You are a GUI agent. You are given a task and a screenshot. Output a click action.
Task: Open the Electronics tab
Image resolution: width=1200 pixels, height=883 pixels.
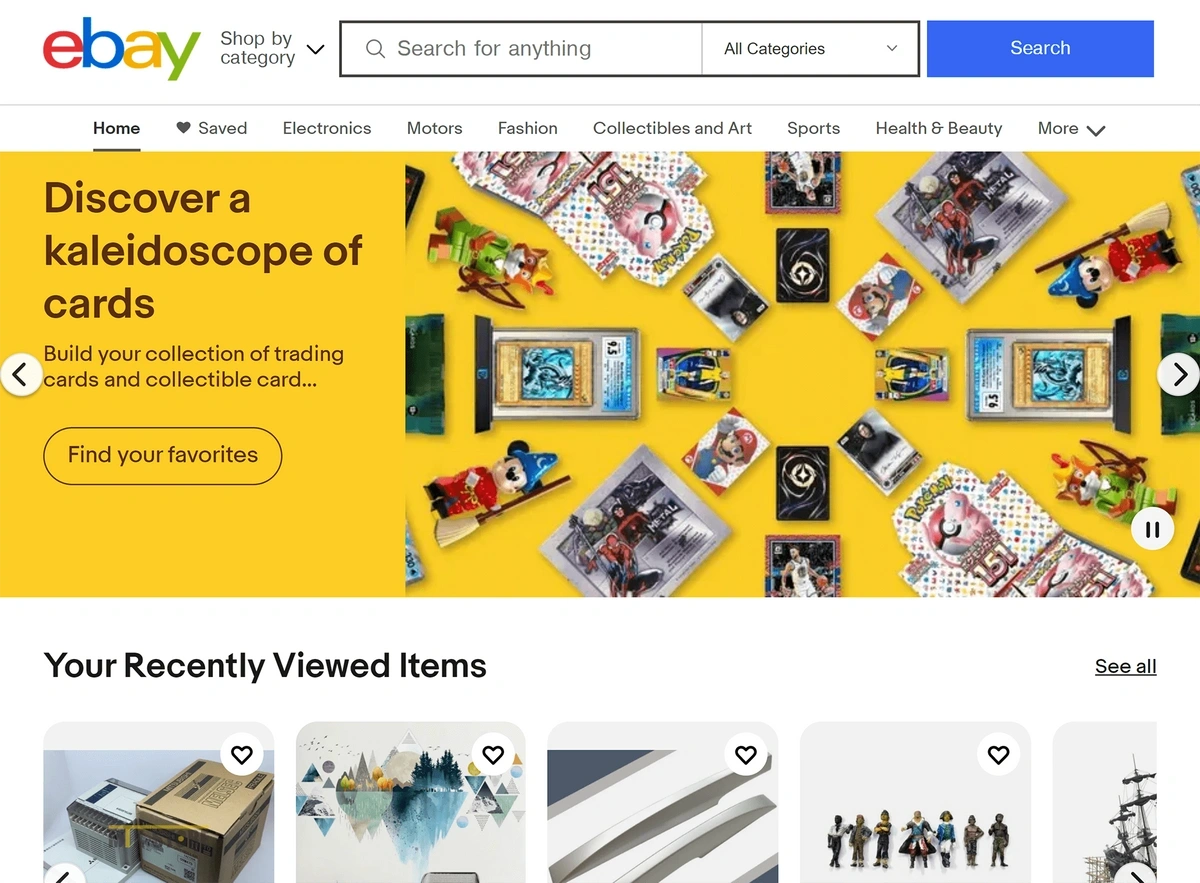[x=327, y=128]
